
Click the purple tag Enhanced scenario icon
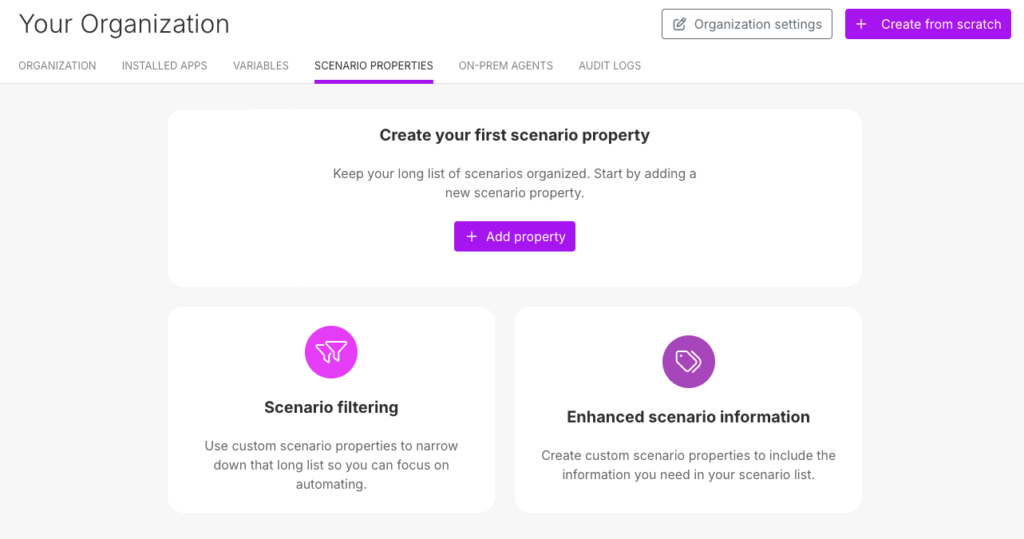(x=688, y=361)
